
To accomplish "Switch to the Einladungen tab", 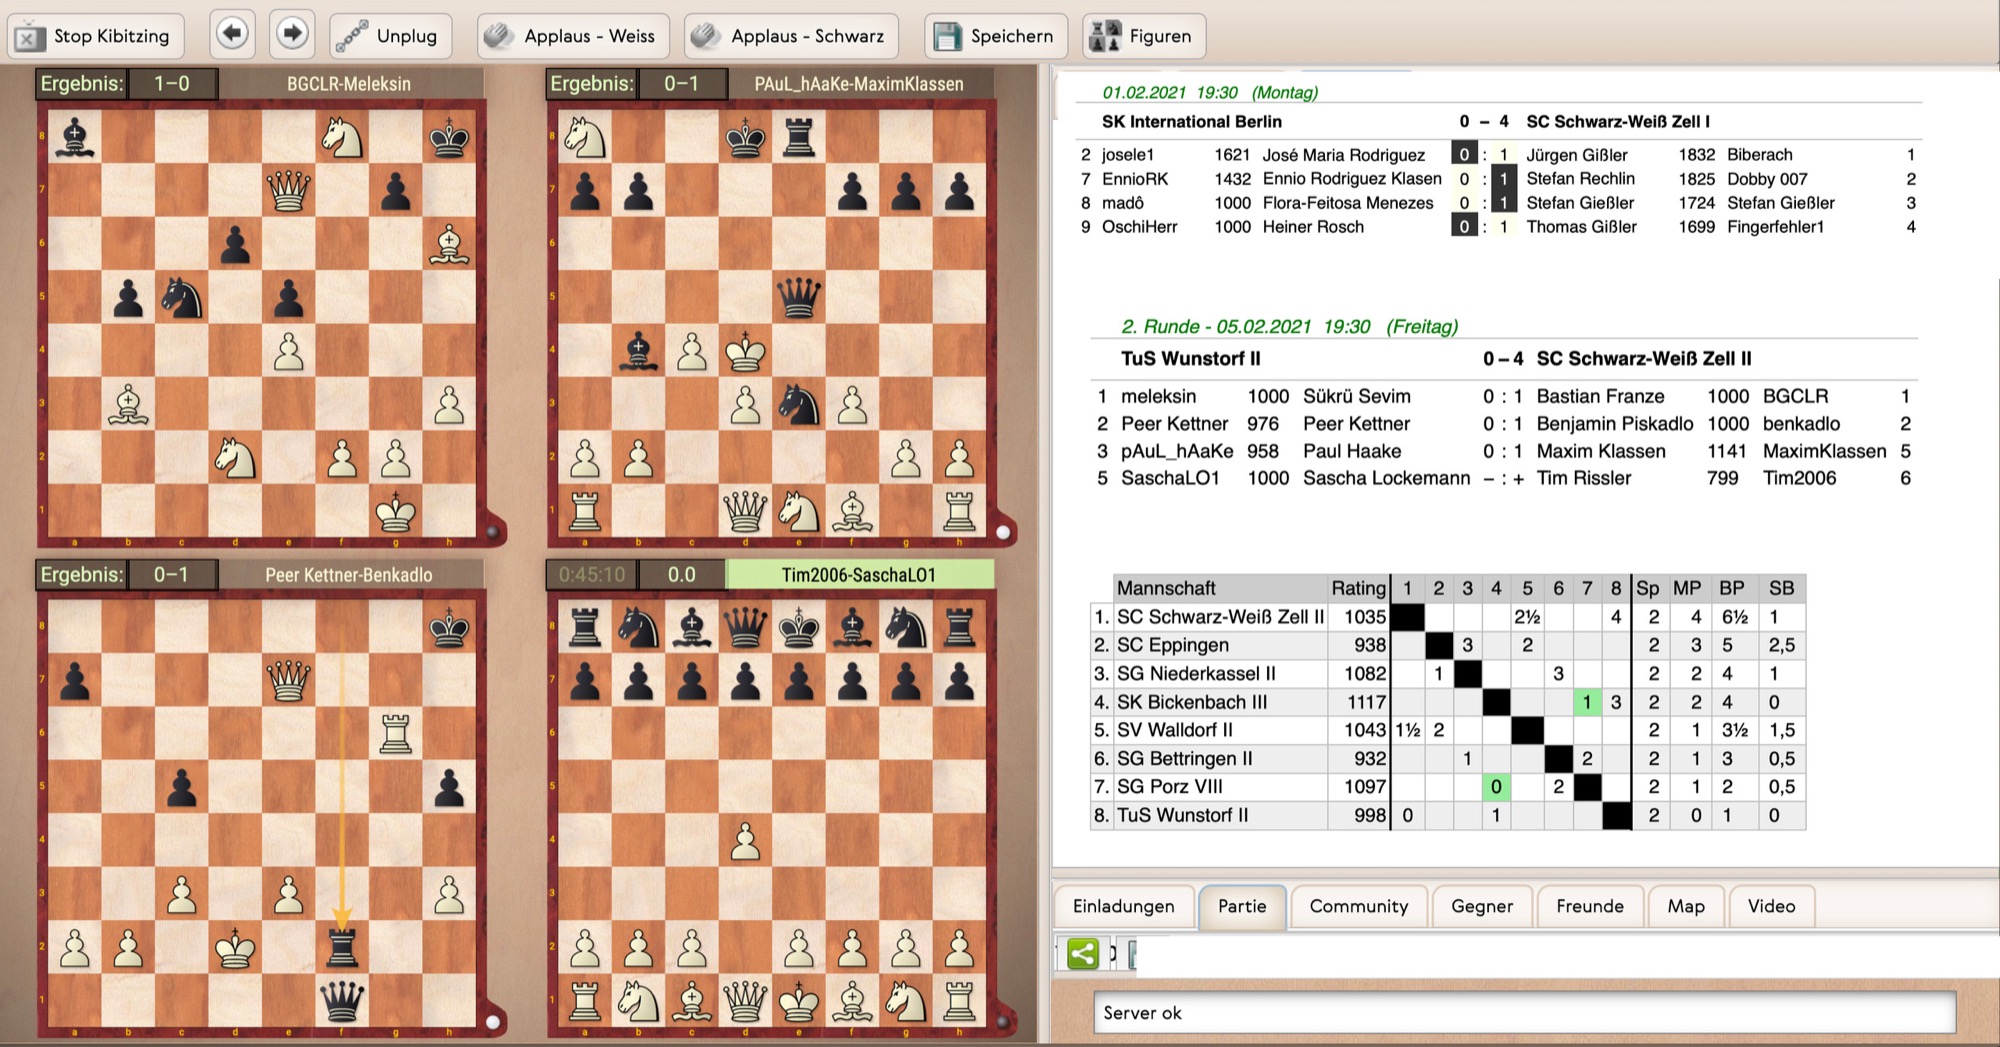I will click(x=1123, y=906).
